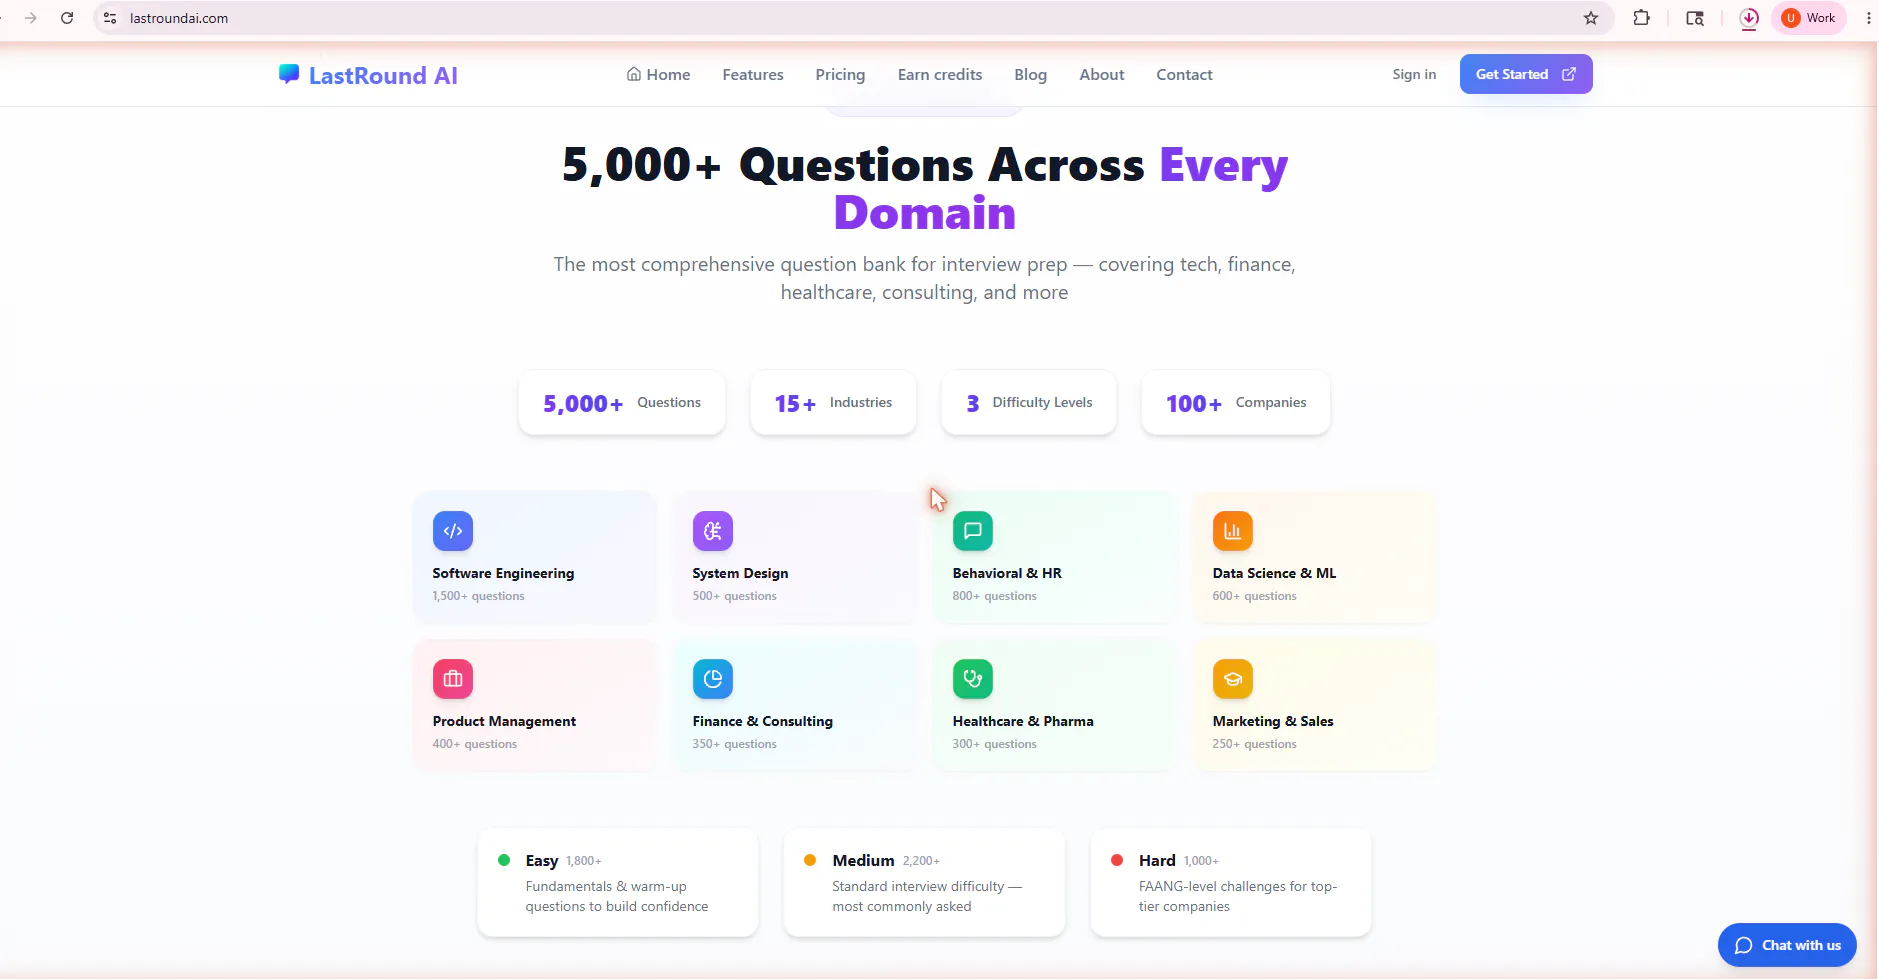Click the Finance & Consulting pie chart icon
This screenshot has width=1879, height=979.
[713, 679]
